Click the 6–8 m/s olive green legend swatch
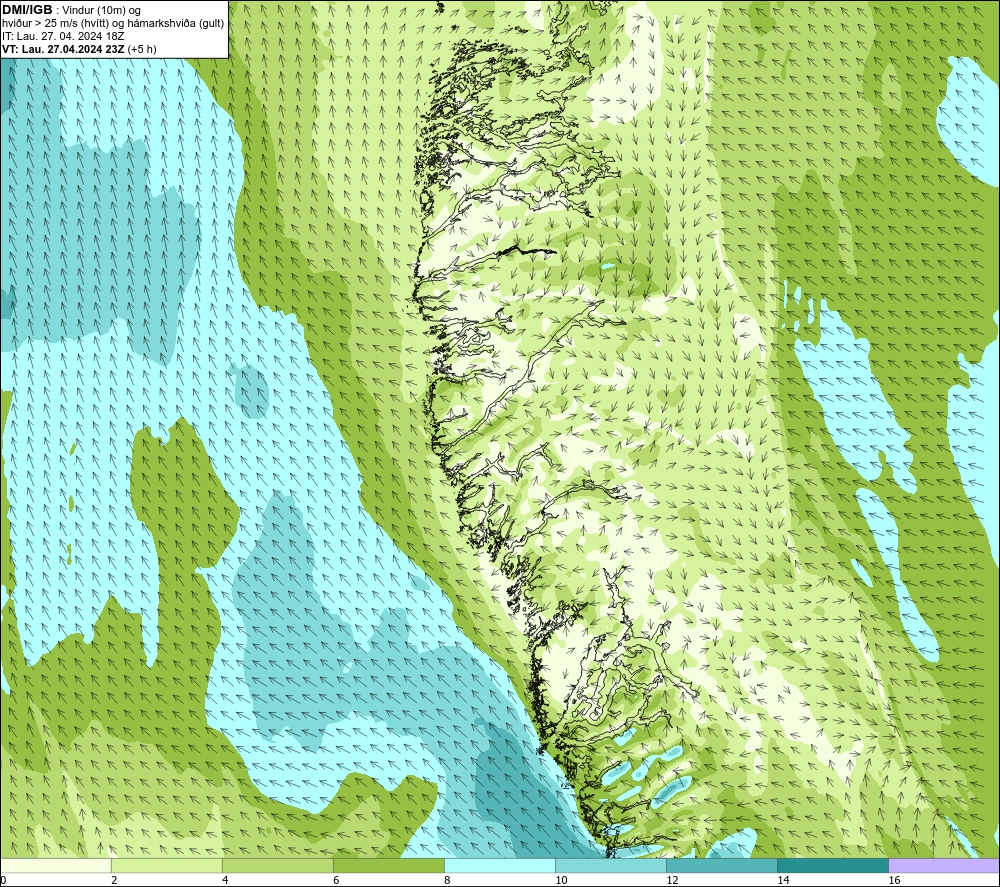This screenshot has width=1000, height=887. 388,865
